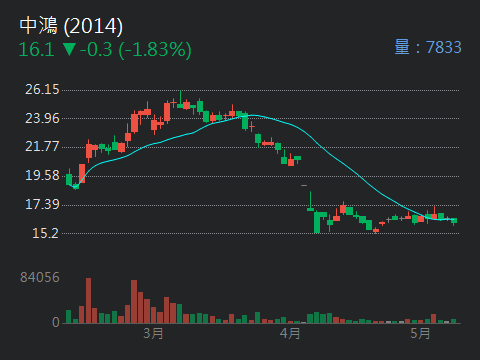The image size is (480, 360).
Task: Click the 3月 date axis label
Action: [x=153, y=333]
